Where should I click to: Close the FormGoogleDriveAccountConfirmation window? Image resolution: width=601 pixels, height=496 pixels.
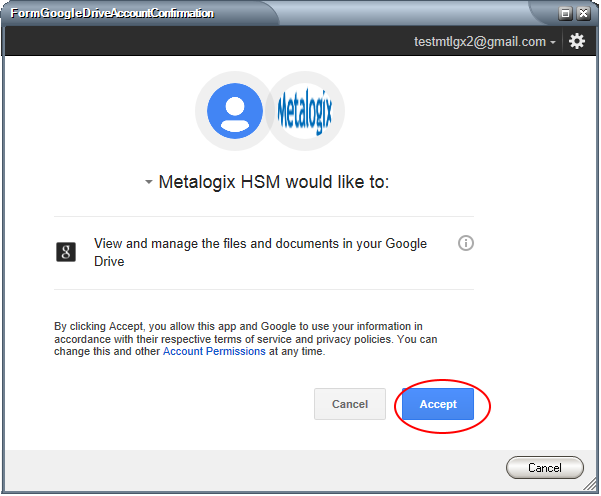pyautogui.click(x=584, y=13)
